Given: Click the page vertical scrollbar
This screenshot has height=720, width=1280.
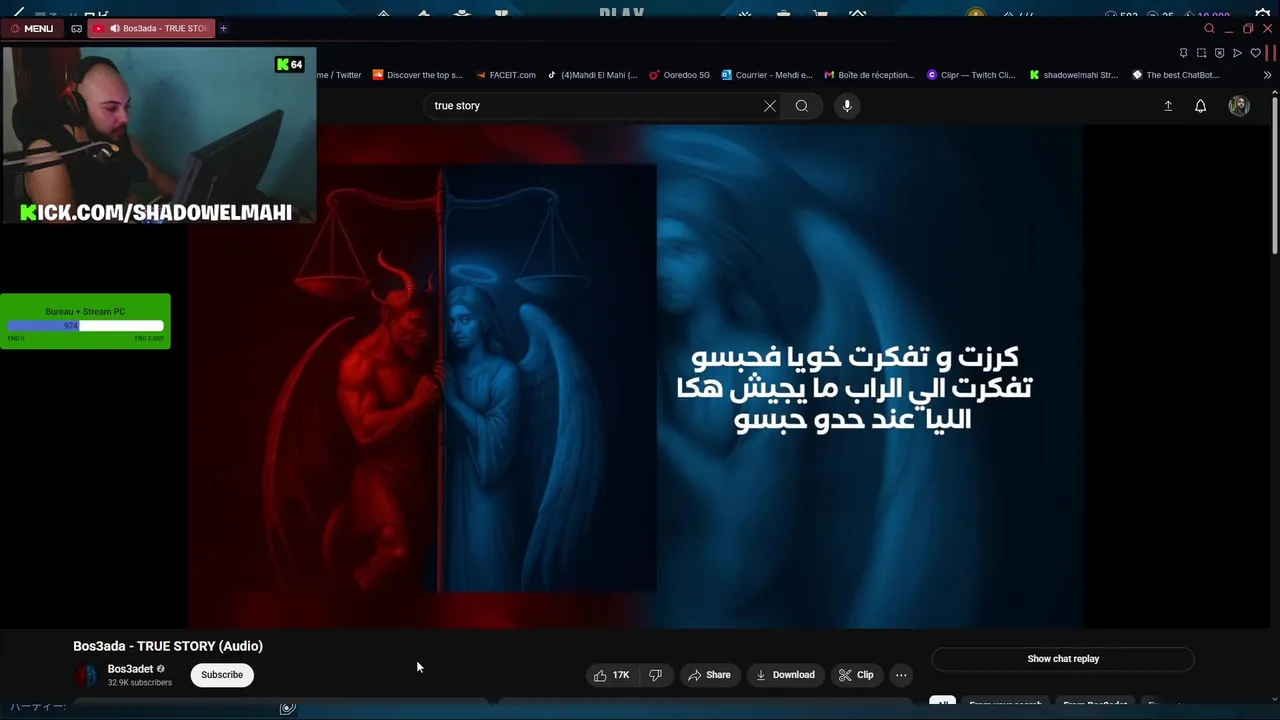Looking at the screenshot, I should (x=1274, y=175).
